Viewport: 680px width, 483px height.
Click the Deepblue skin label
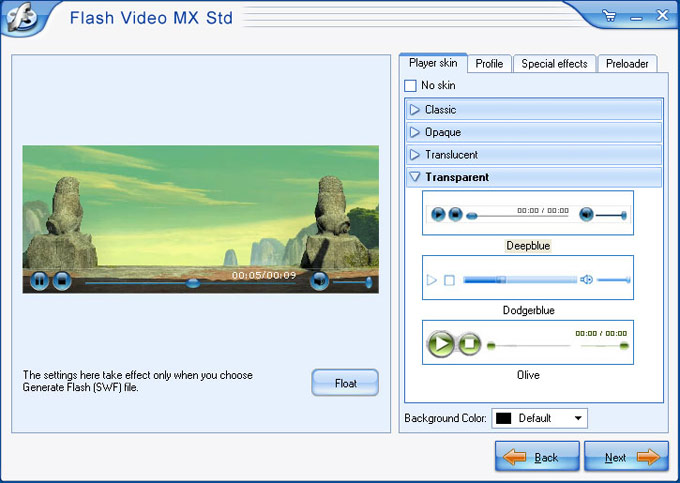[528, 246]
